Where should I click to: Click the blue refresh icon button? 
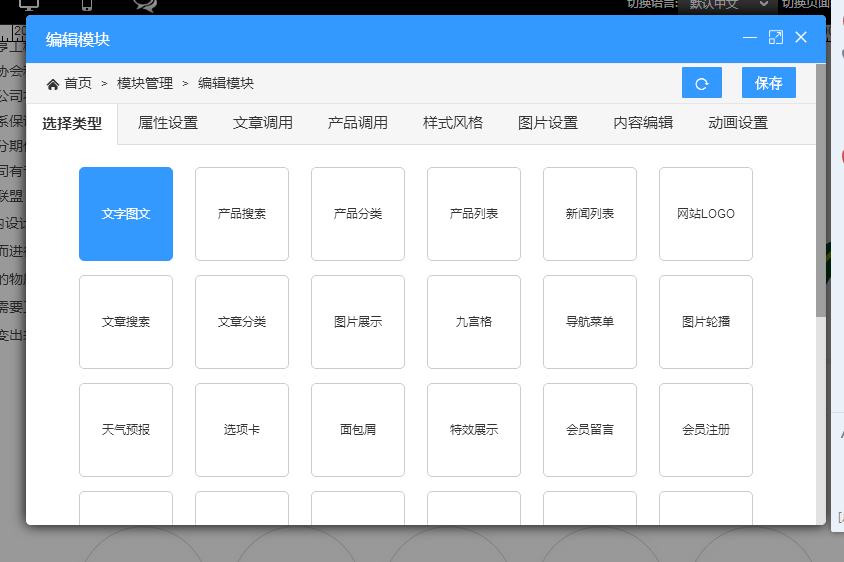coord(701,83)
